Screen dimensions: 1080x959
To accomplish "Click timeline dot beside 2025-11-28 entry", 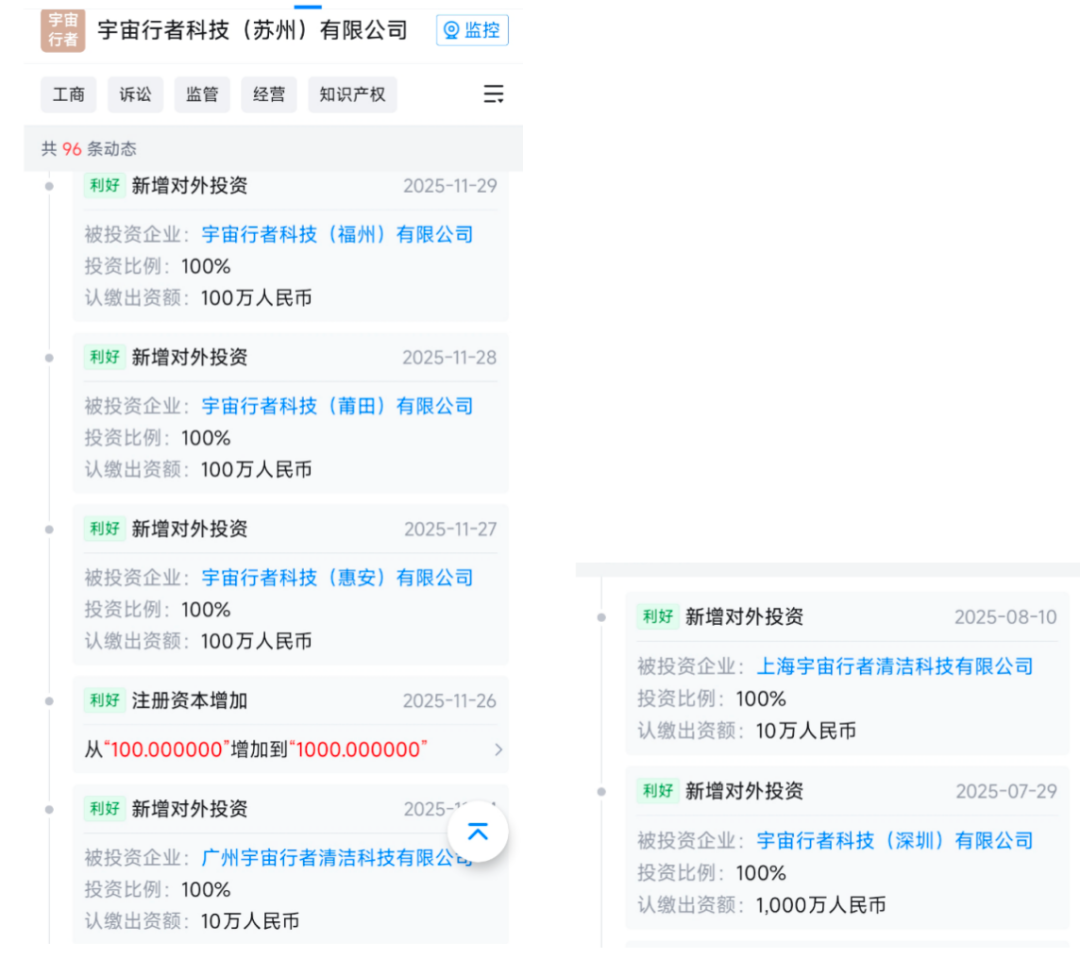I will [x=49, y=358].
